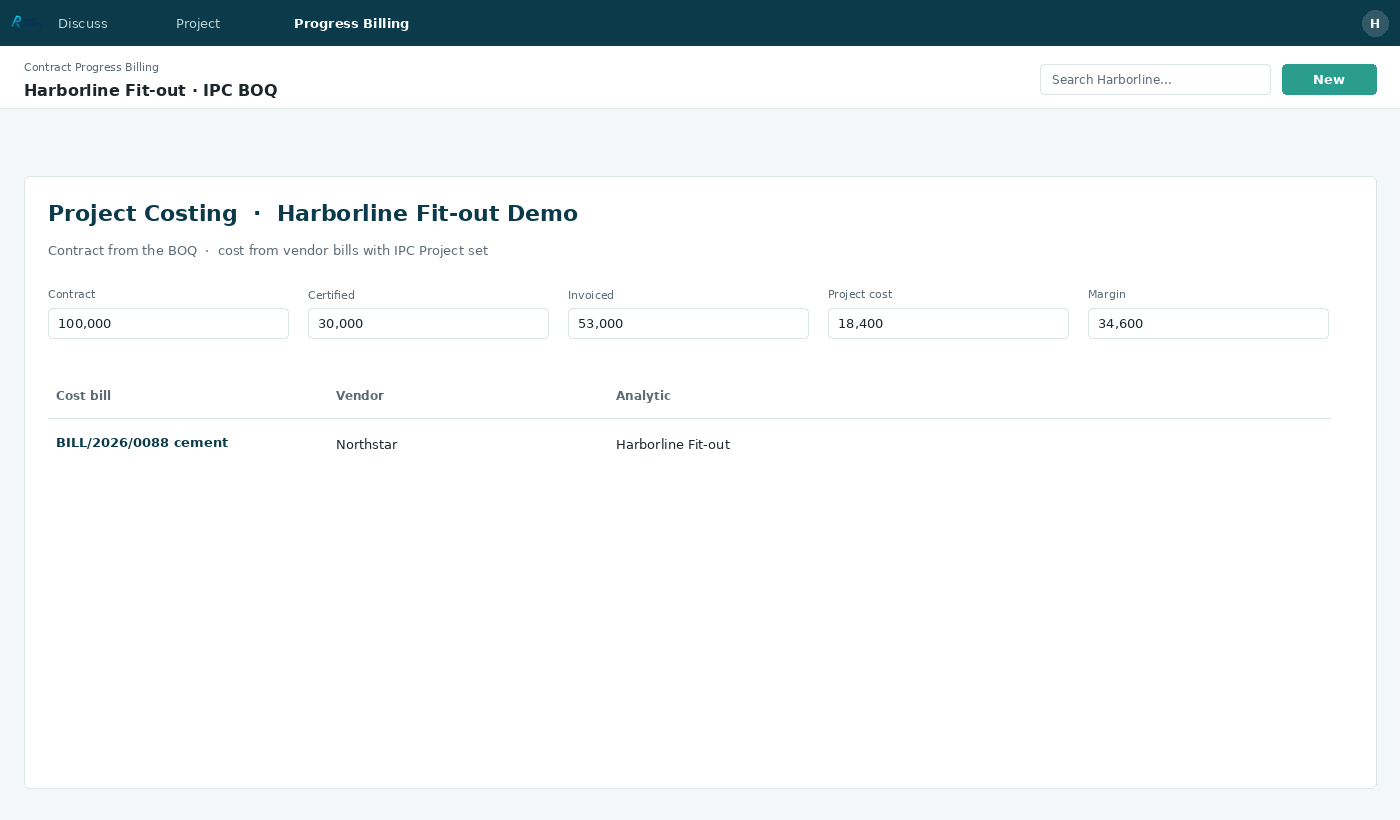
Task: Focus the Search Harborline field
Action: (1155, 80)
